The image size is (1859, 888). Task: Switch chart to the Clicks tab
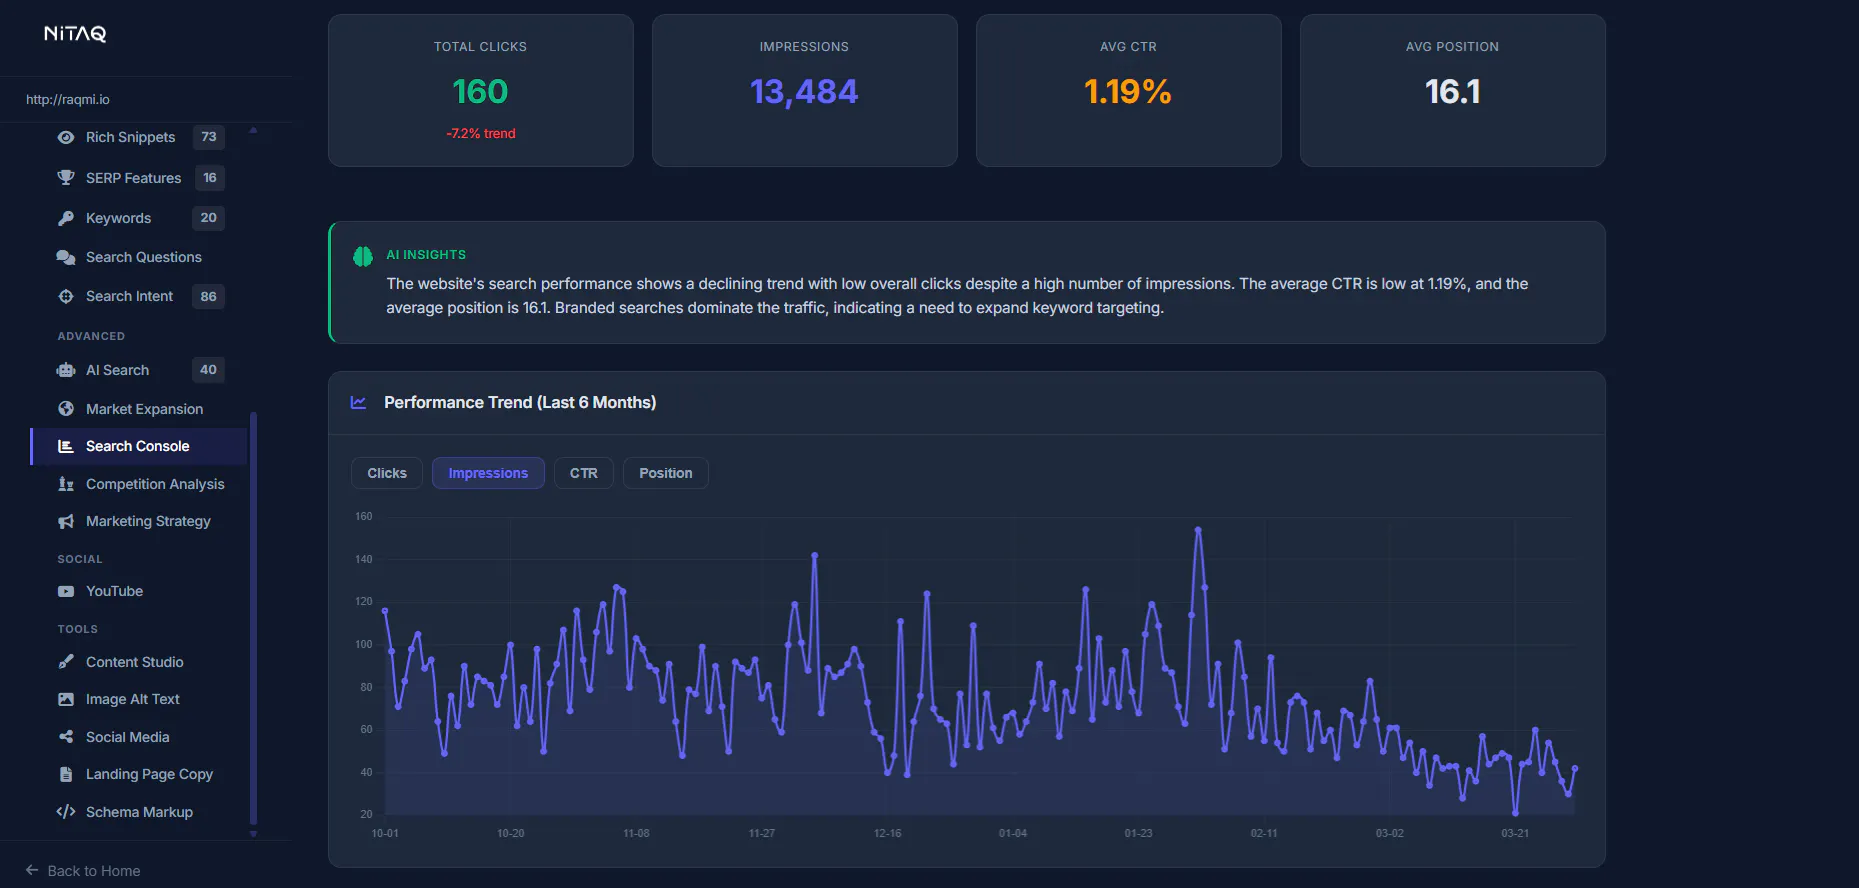point(387,473)
